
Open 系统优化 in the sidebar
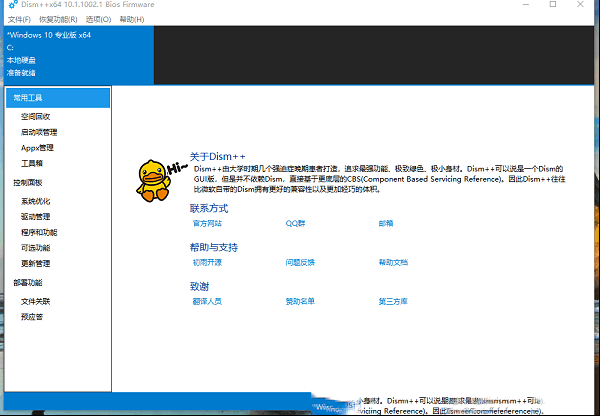[x=36, y=201]
